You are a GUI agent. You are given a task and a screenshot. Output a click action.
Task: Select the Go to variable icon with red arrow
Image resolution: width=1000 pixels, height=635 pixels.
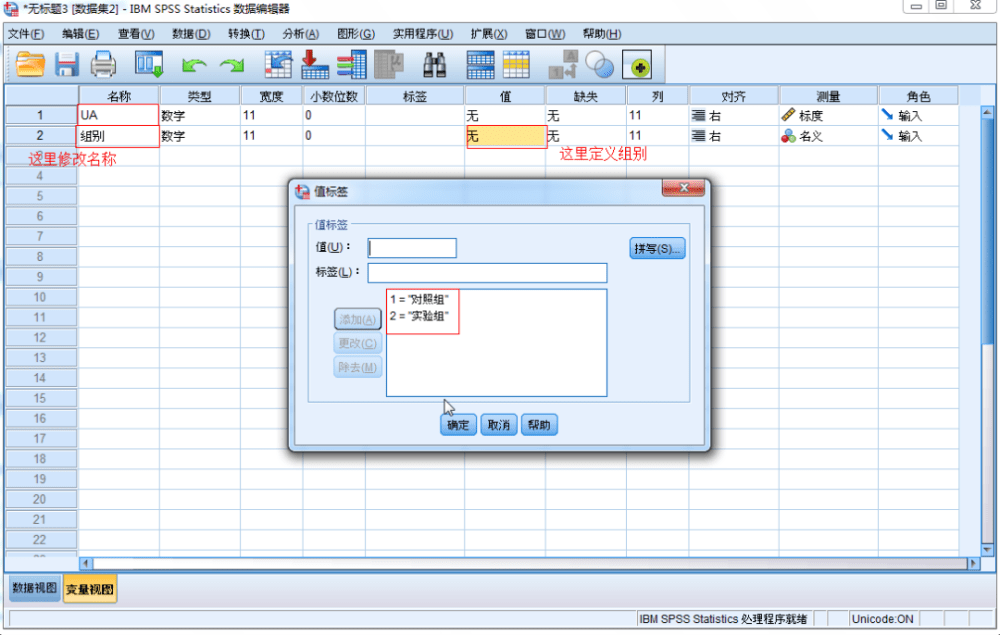coord(314,64)
